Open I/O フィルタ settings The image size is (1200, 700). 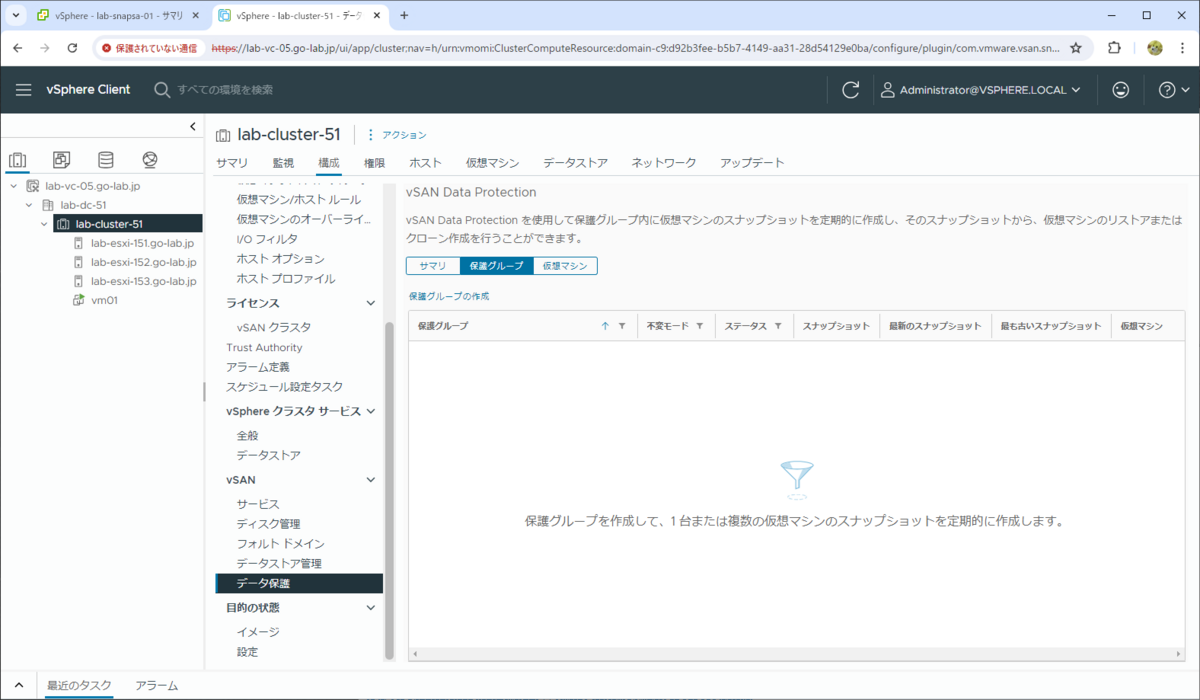[267, 239]
